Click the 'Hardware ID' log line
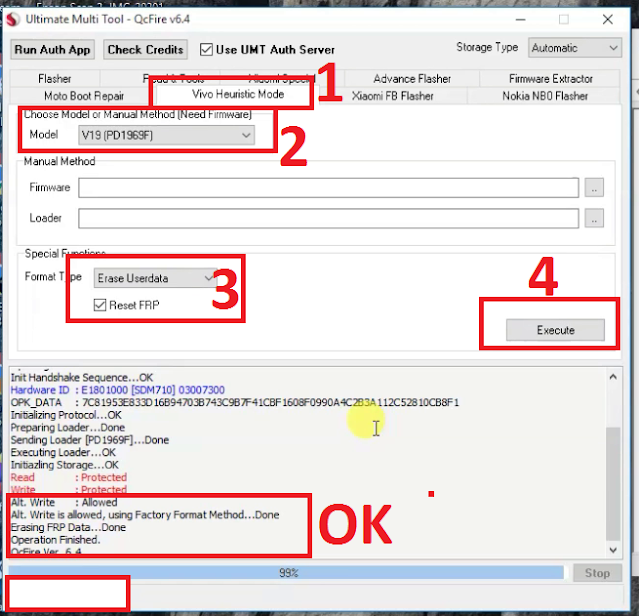Screen dimensions: 639x616 pyautogui.click(x=117, y=390)
